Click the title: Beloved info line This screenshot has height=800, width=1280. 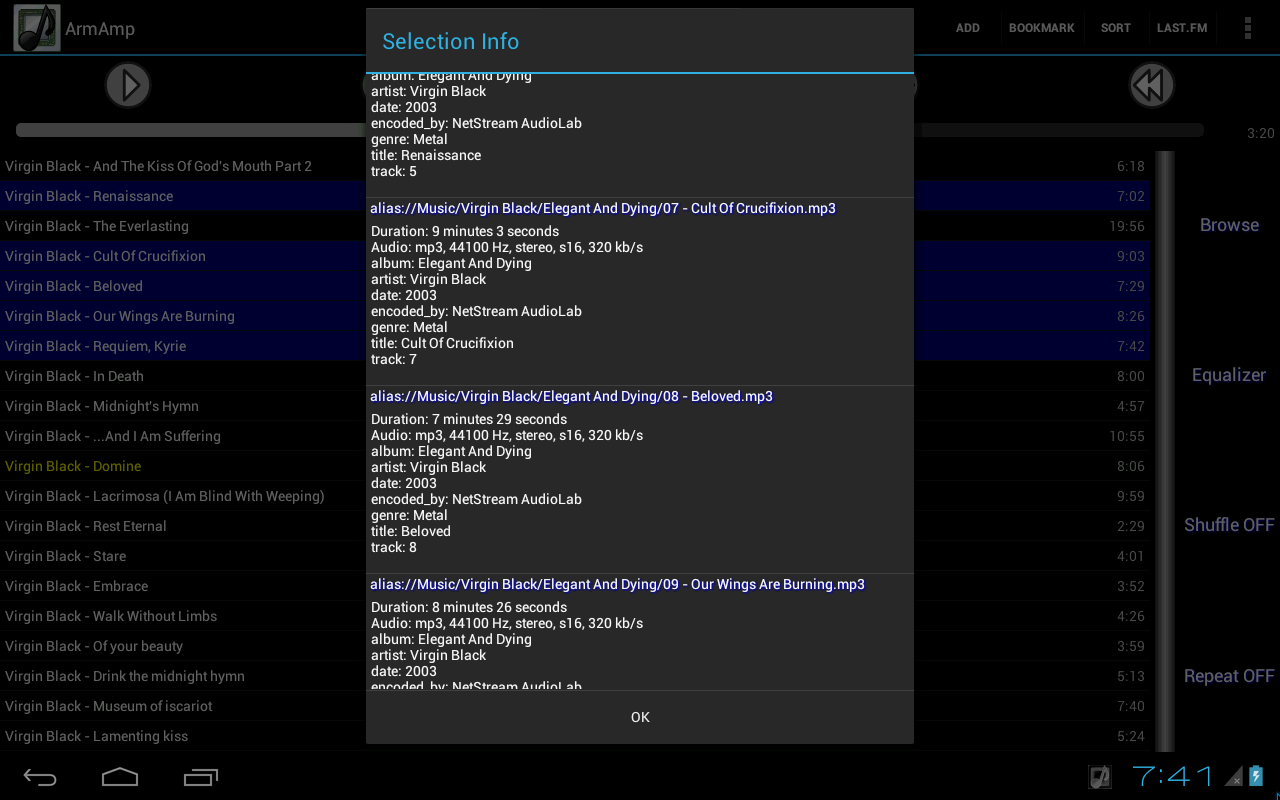coord(411,531)
